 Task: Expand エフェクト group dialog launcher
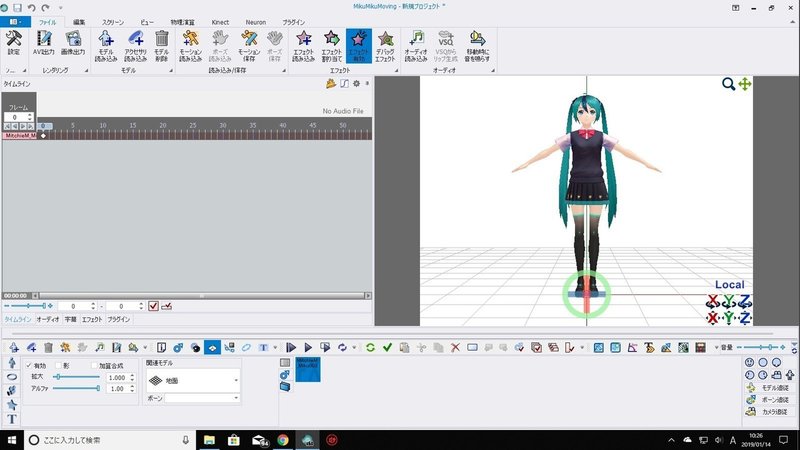point(396,70)
